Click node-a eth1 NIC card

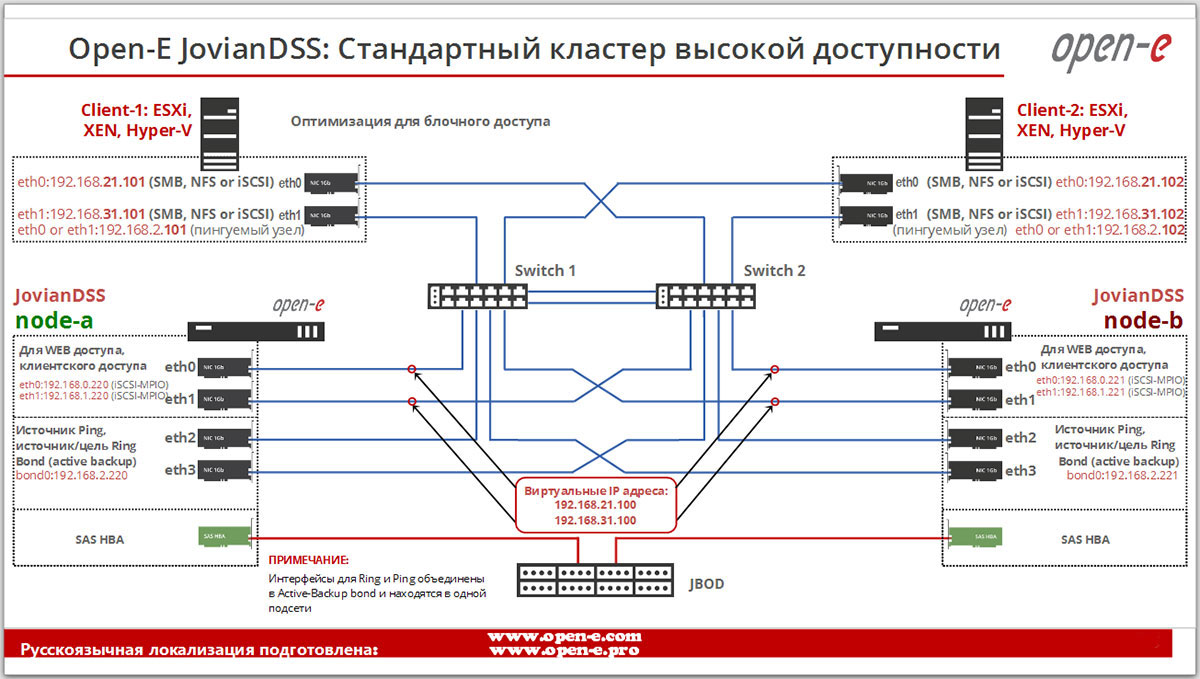coord(224,401)
